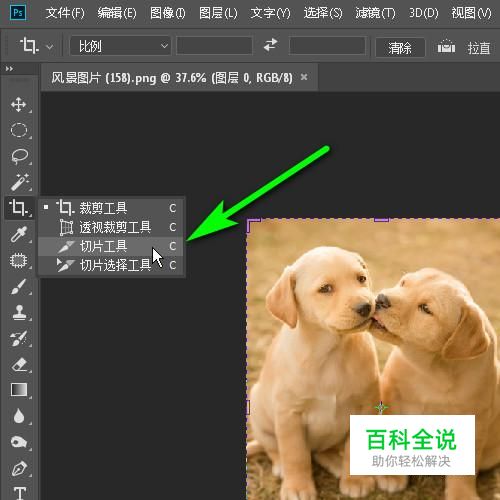The image size is (500, 500).
Task: Click the left-edge crop handle
Action: 248,407
